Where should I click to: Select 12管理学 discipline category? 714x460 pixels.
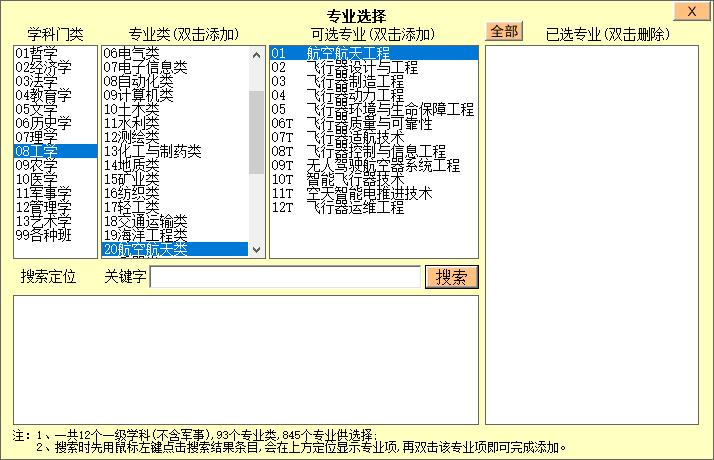(42, 207)
